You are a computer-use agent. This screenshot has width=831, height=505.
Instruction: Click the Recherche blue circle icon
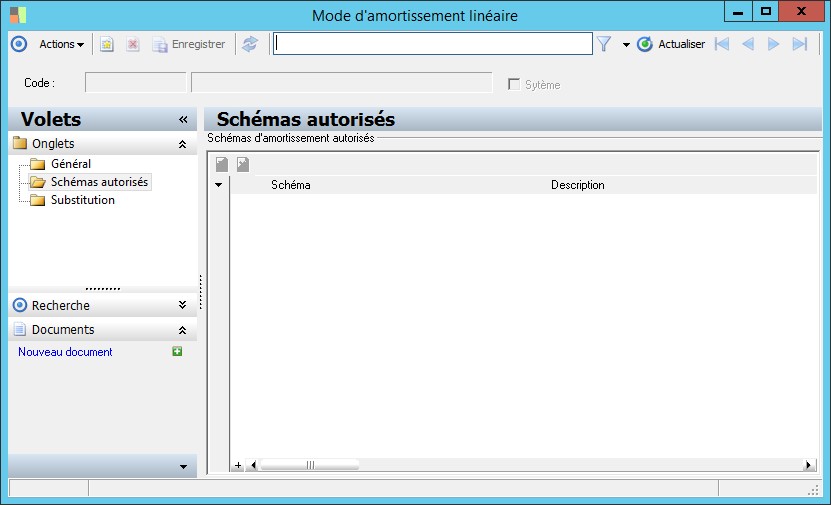coord(20,305)
